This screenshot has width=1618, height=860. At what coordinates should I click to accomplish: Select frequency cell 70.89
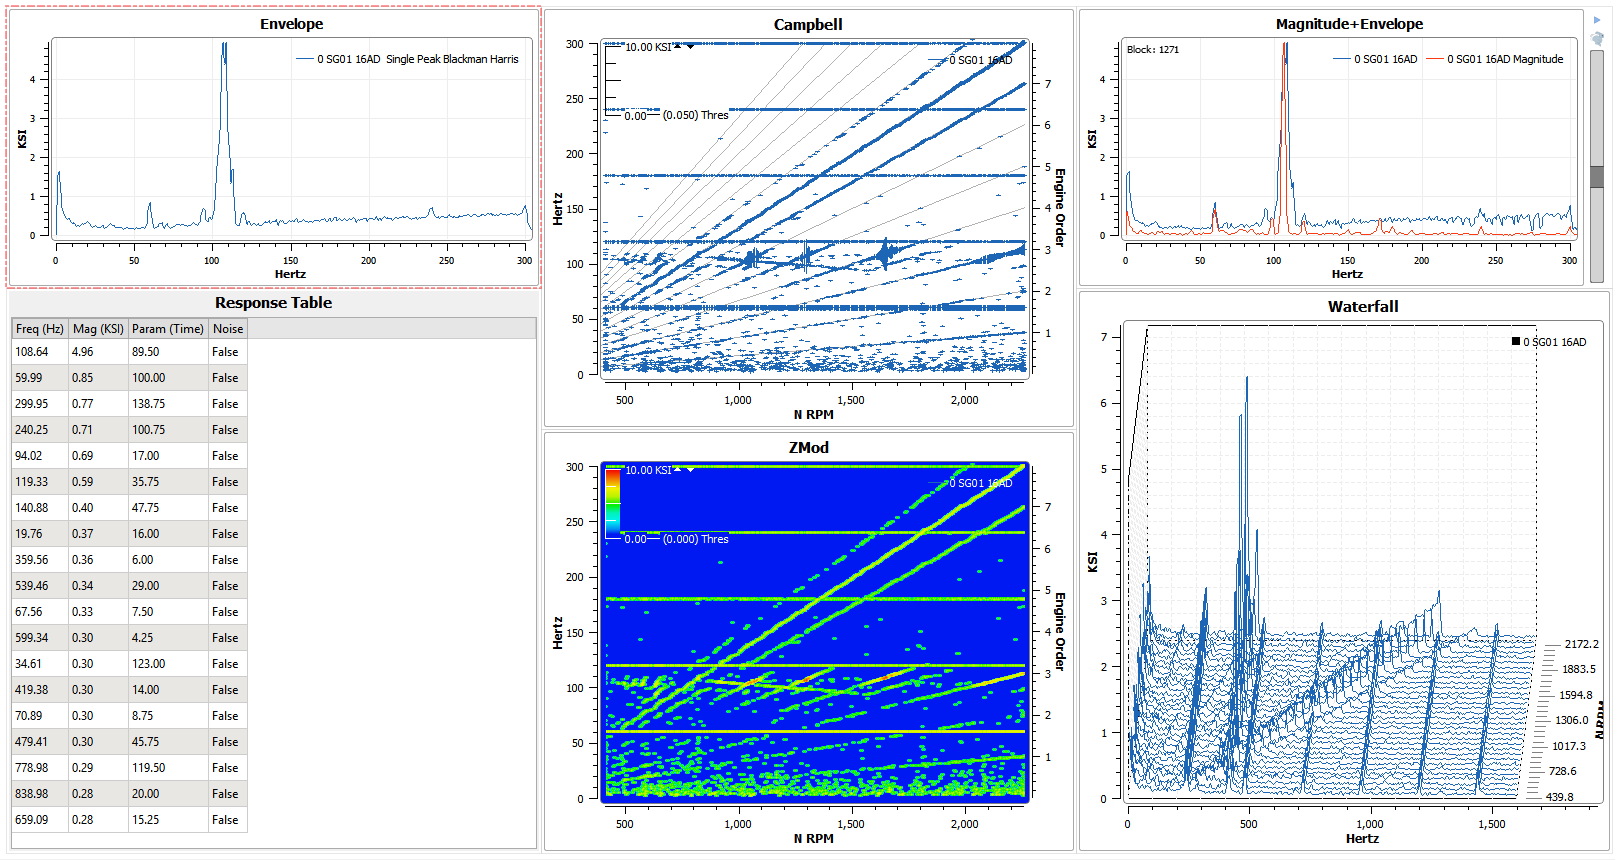(40, 716)
